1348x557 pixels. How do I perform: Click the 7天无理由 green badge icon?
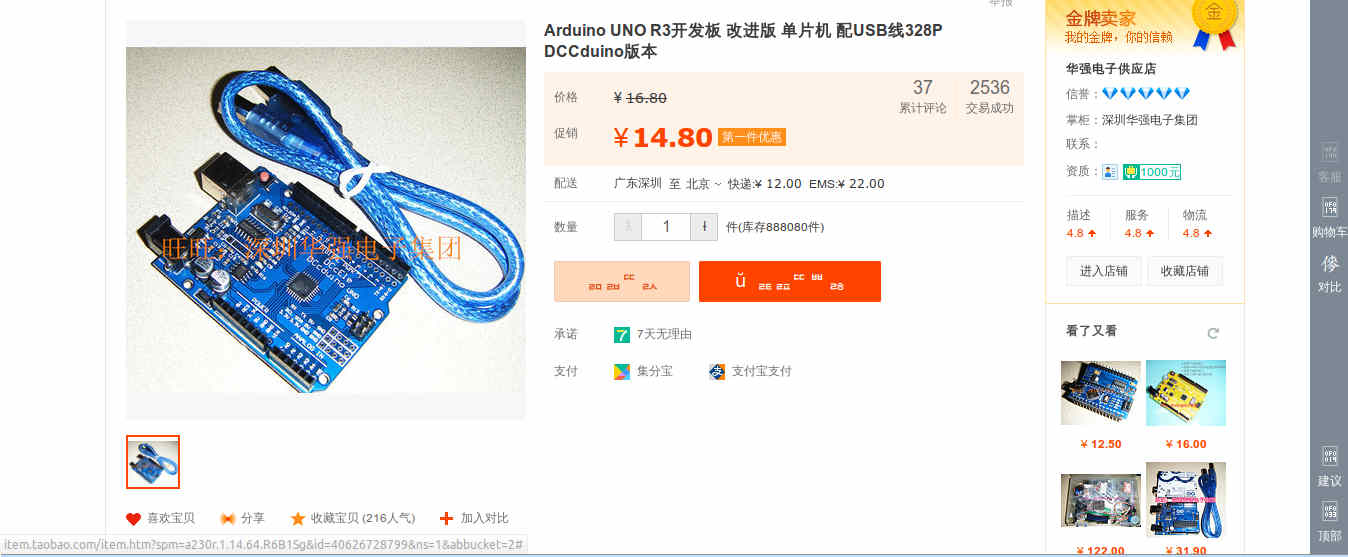(622, 334)
